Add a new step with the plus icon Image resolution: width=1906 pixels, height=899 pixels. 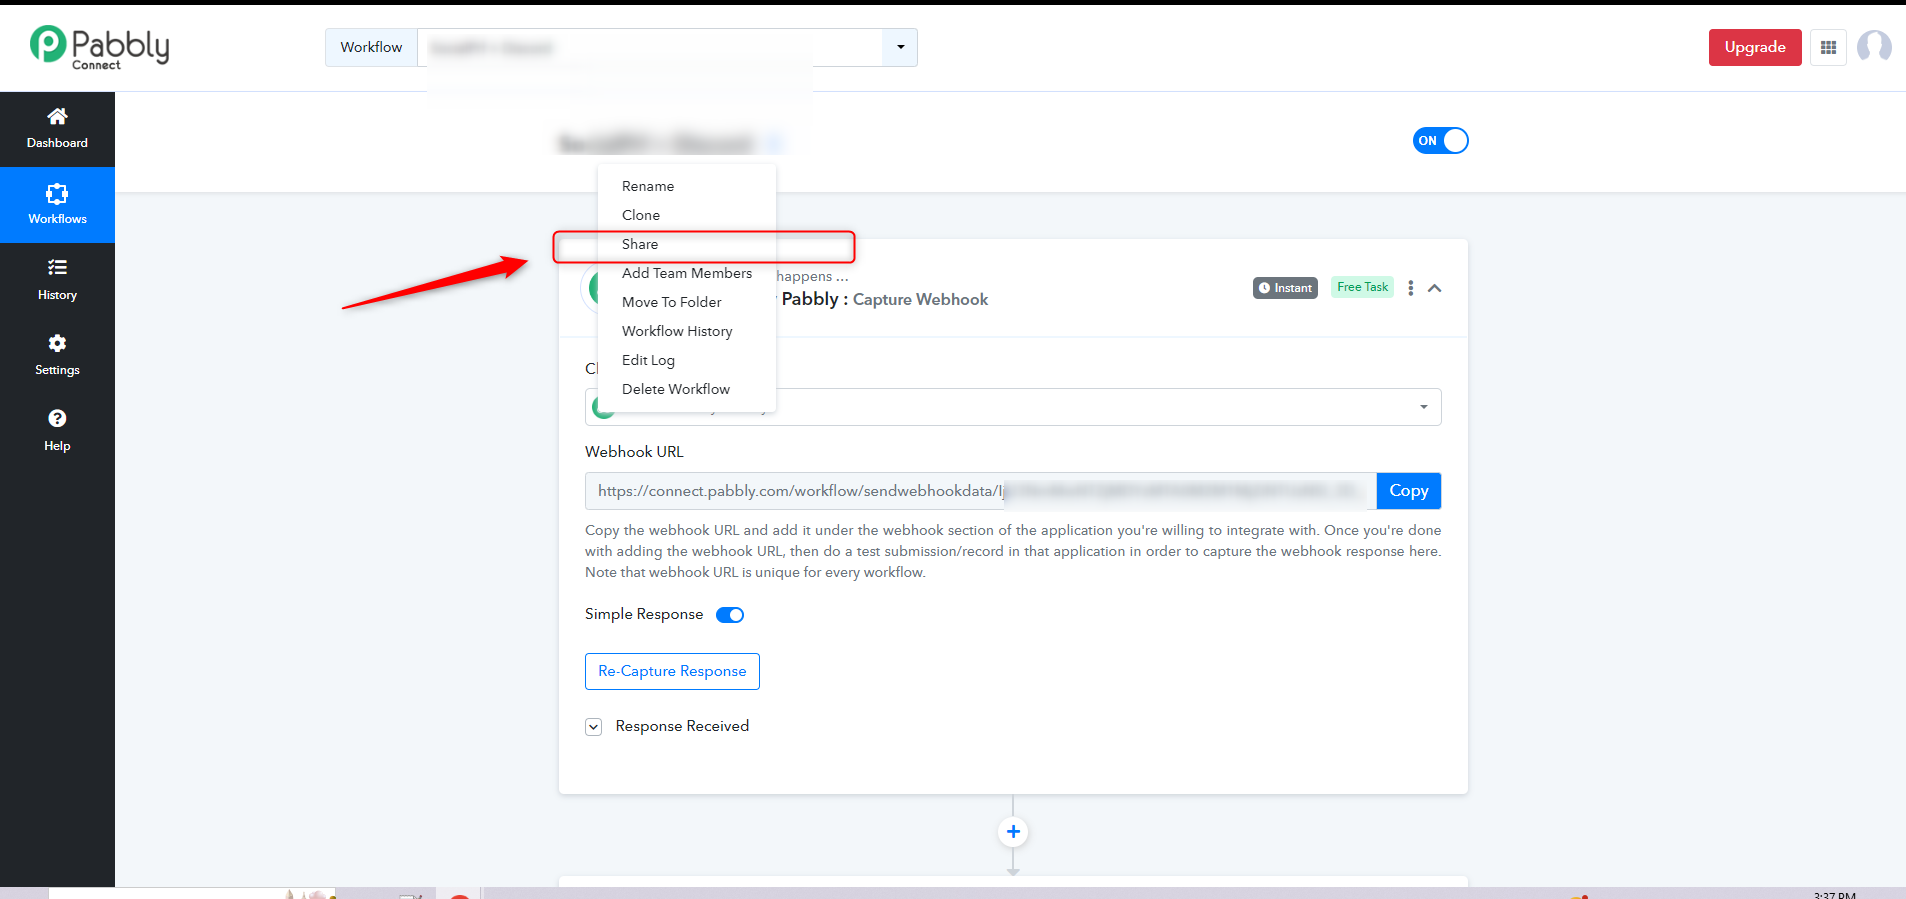1013,832
